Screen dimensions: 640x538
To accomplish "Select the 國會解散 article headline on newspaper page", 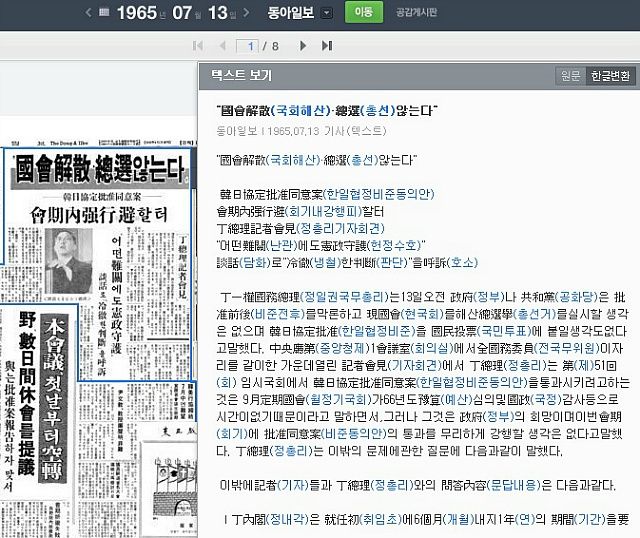I will [100, 169].
